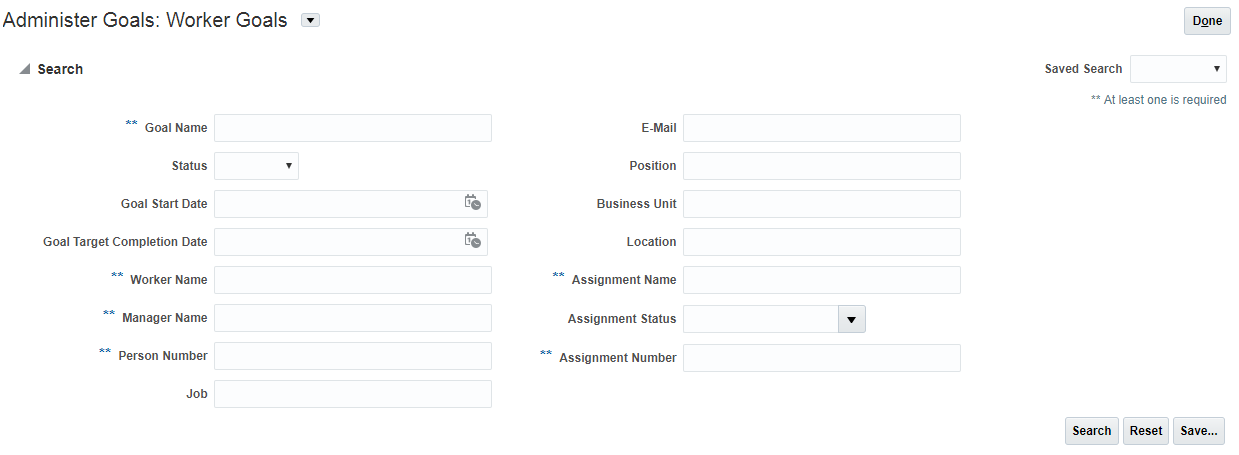The height and width of the screenshot is (455, 1239).
Task: Collapse the Search section triangle
Action: click(x=25, y=69)
